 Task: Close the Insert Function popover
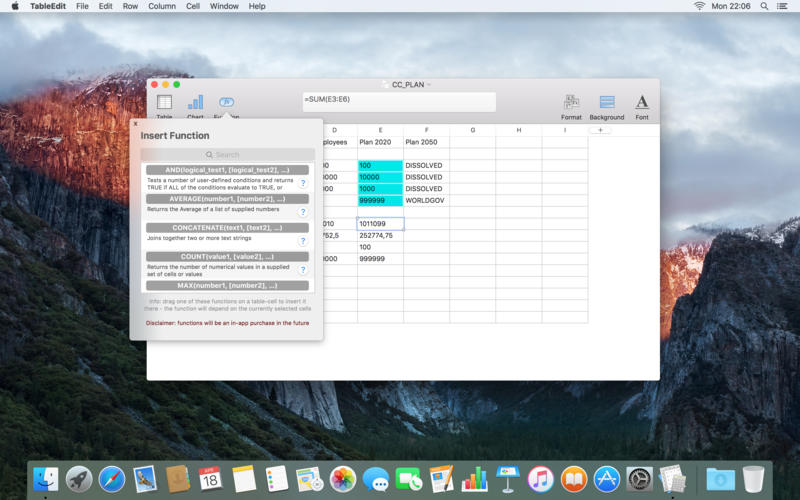(135, 123)
